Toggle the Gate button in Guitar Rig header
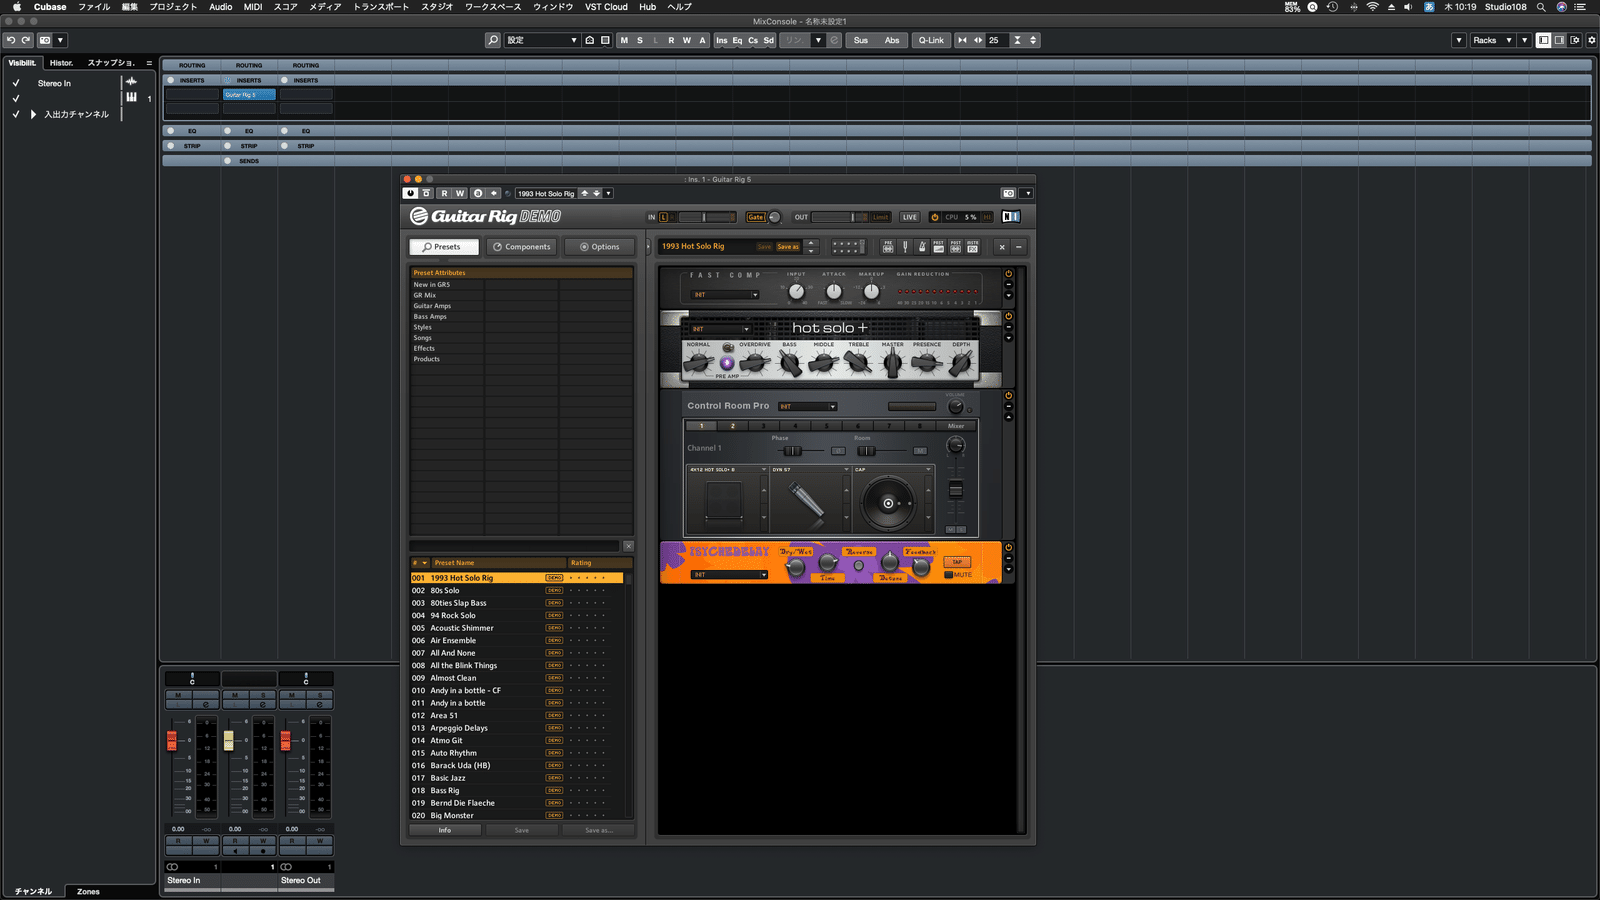The width and height of the screenshot is (1600, 900). [756, 217]
